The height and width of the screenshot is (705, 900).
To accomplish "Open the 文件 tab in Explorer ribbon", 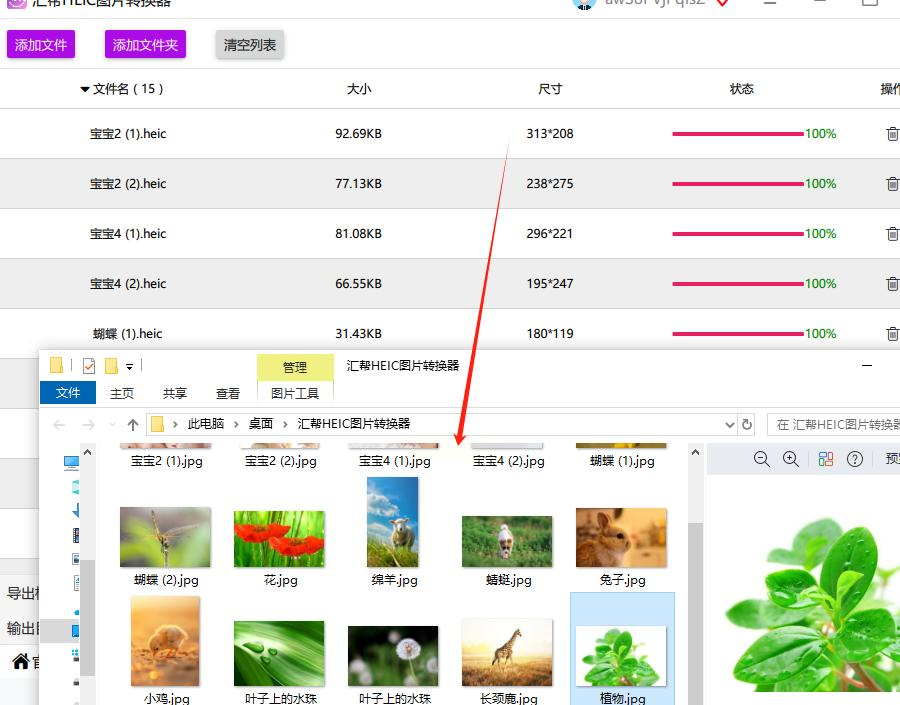I will tap(68, 393).
